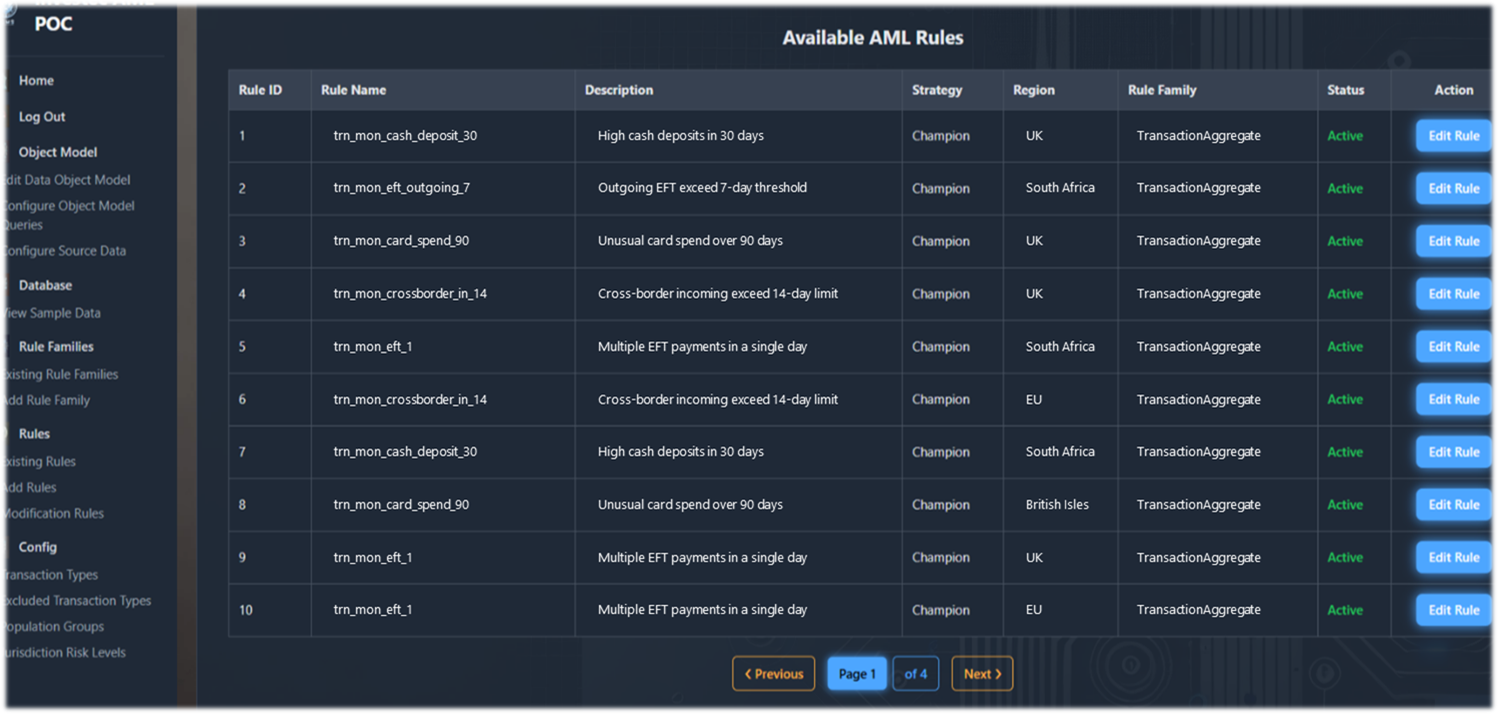1498x714 pixels.
Task: Click the Rule Families section icon
Action: tap(5, 346)
